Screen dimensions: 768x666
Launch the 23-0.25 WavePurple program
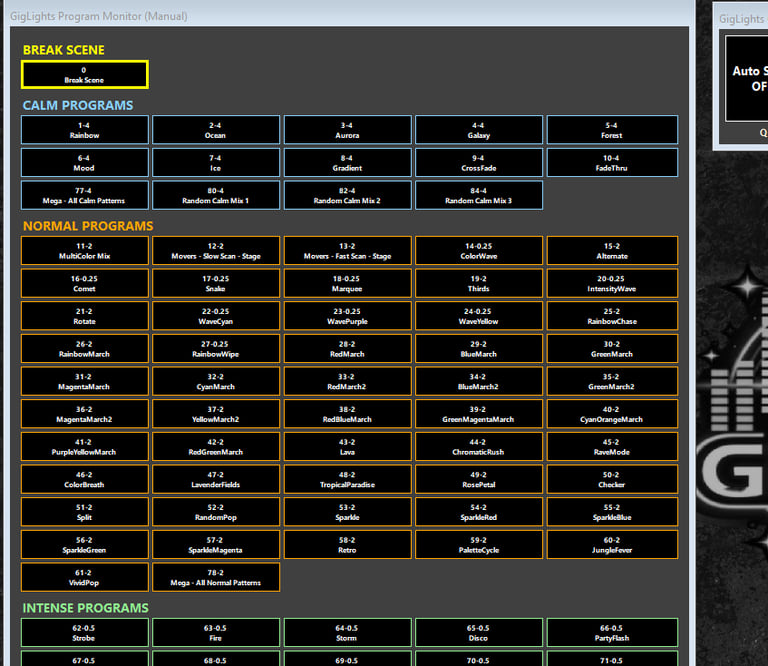point(347,316)
